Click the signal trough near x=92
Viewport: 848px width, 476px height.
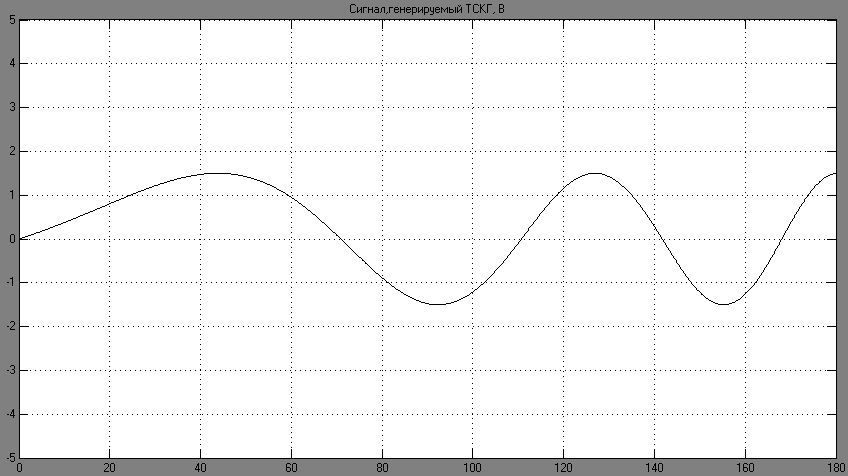(x=438, y=305)
